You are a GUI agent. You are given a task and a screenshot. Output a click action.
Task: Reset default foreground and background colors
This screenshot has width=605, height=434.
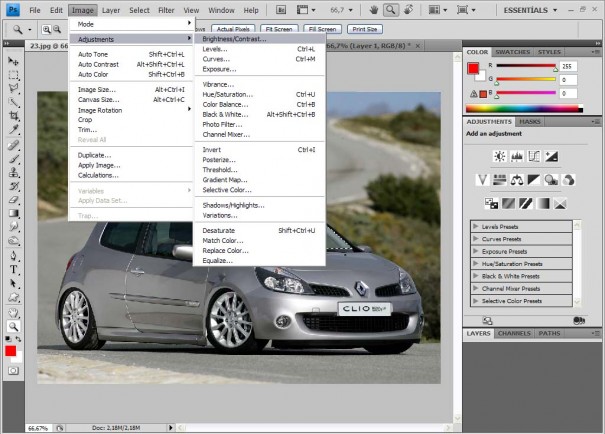tap(8, 339)
